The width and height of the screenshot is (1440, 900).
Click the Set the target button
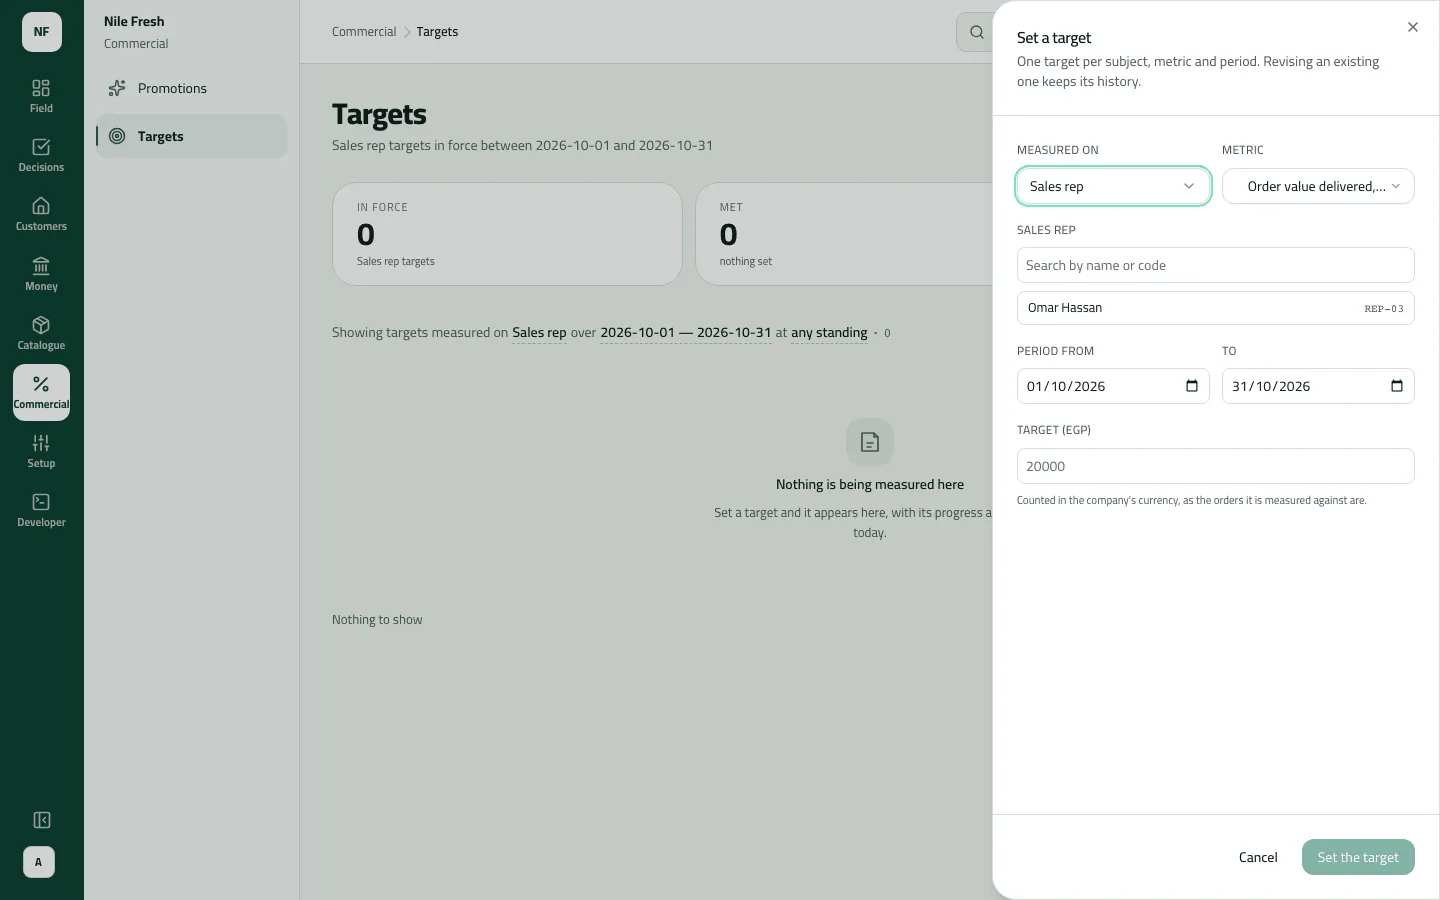pyautogui.click(x=1358, y=857)
